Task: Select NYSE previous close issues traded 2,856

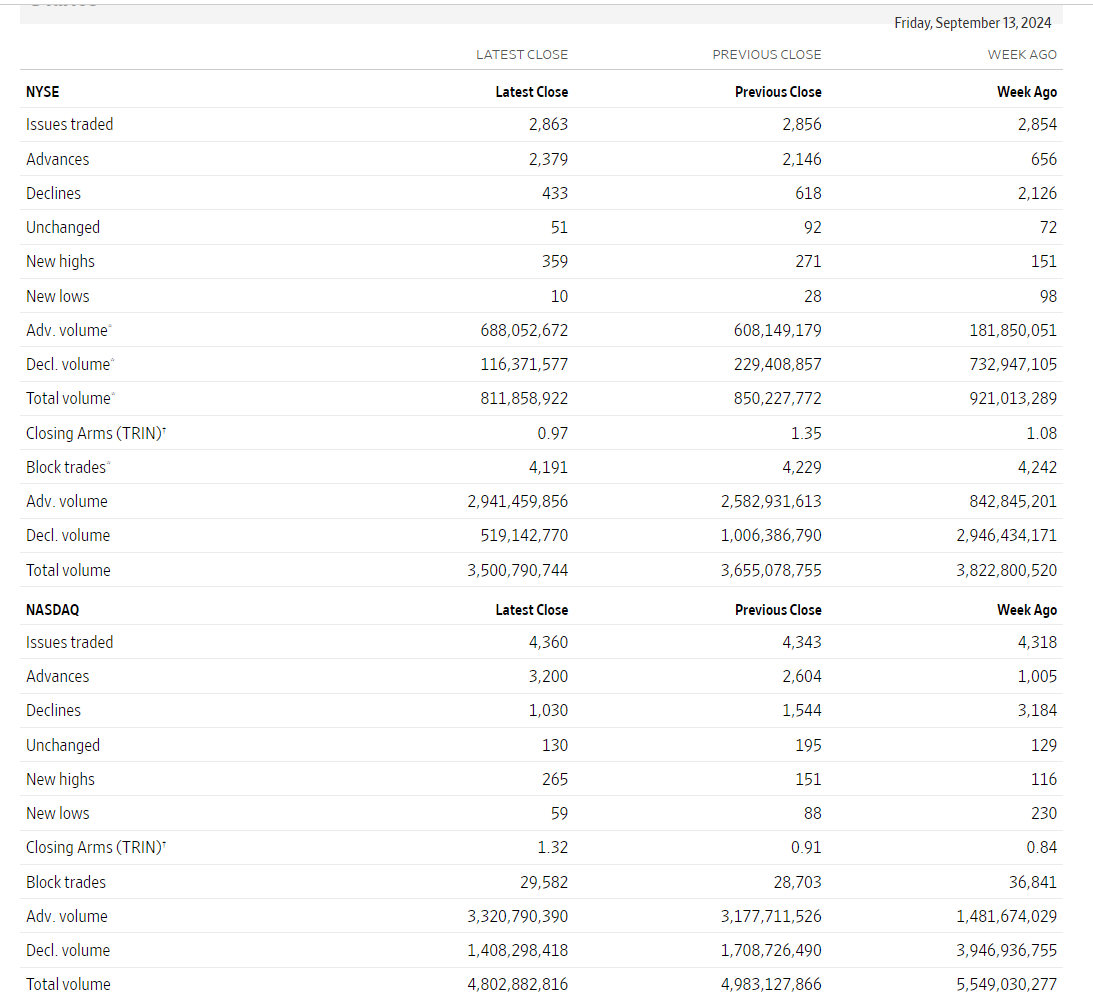Action: pos(802,124)
